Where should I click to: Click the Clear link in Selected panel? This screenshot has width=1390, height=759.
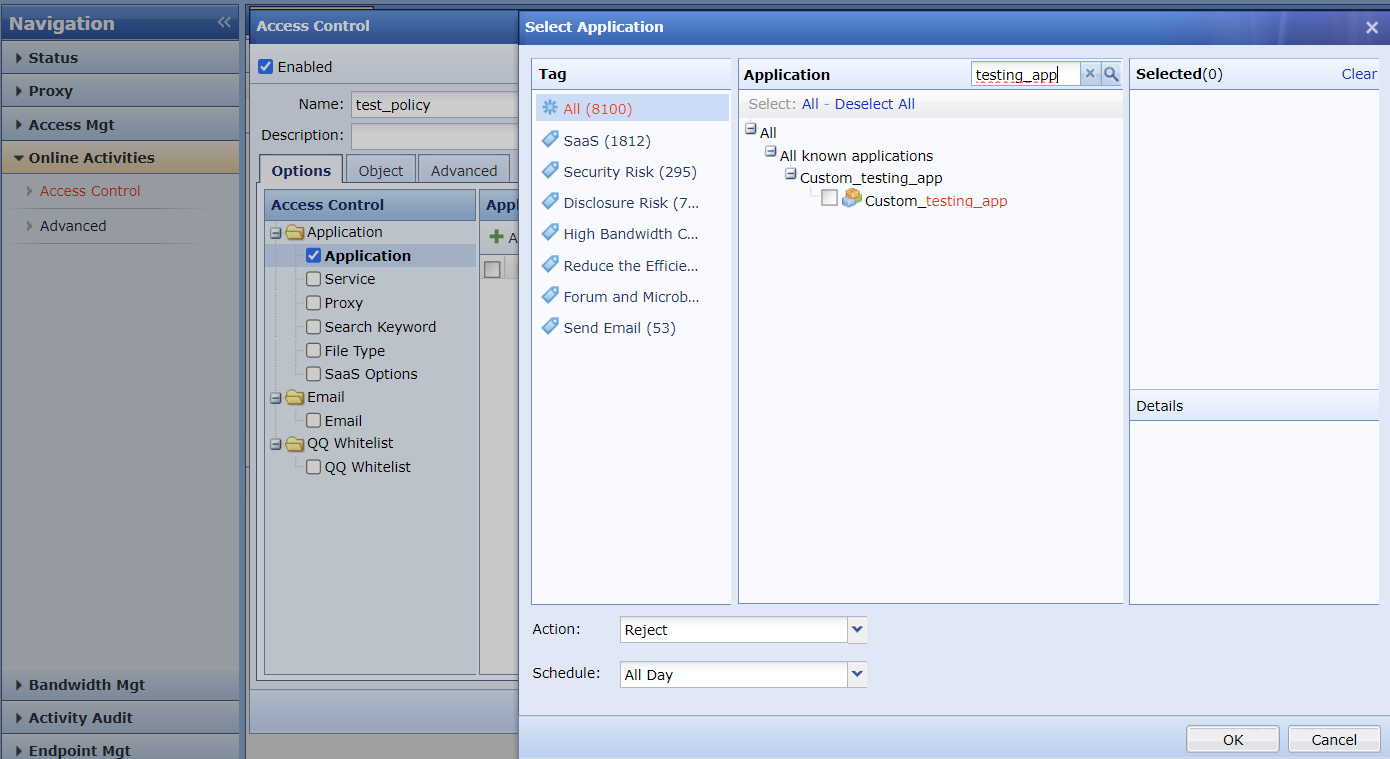coord(1358,74)
